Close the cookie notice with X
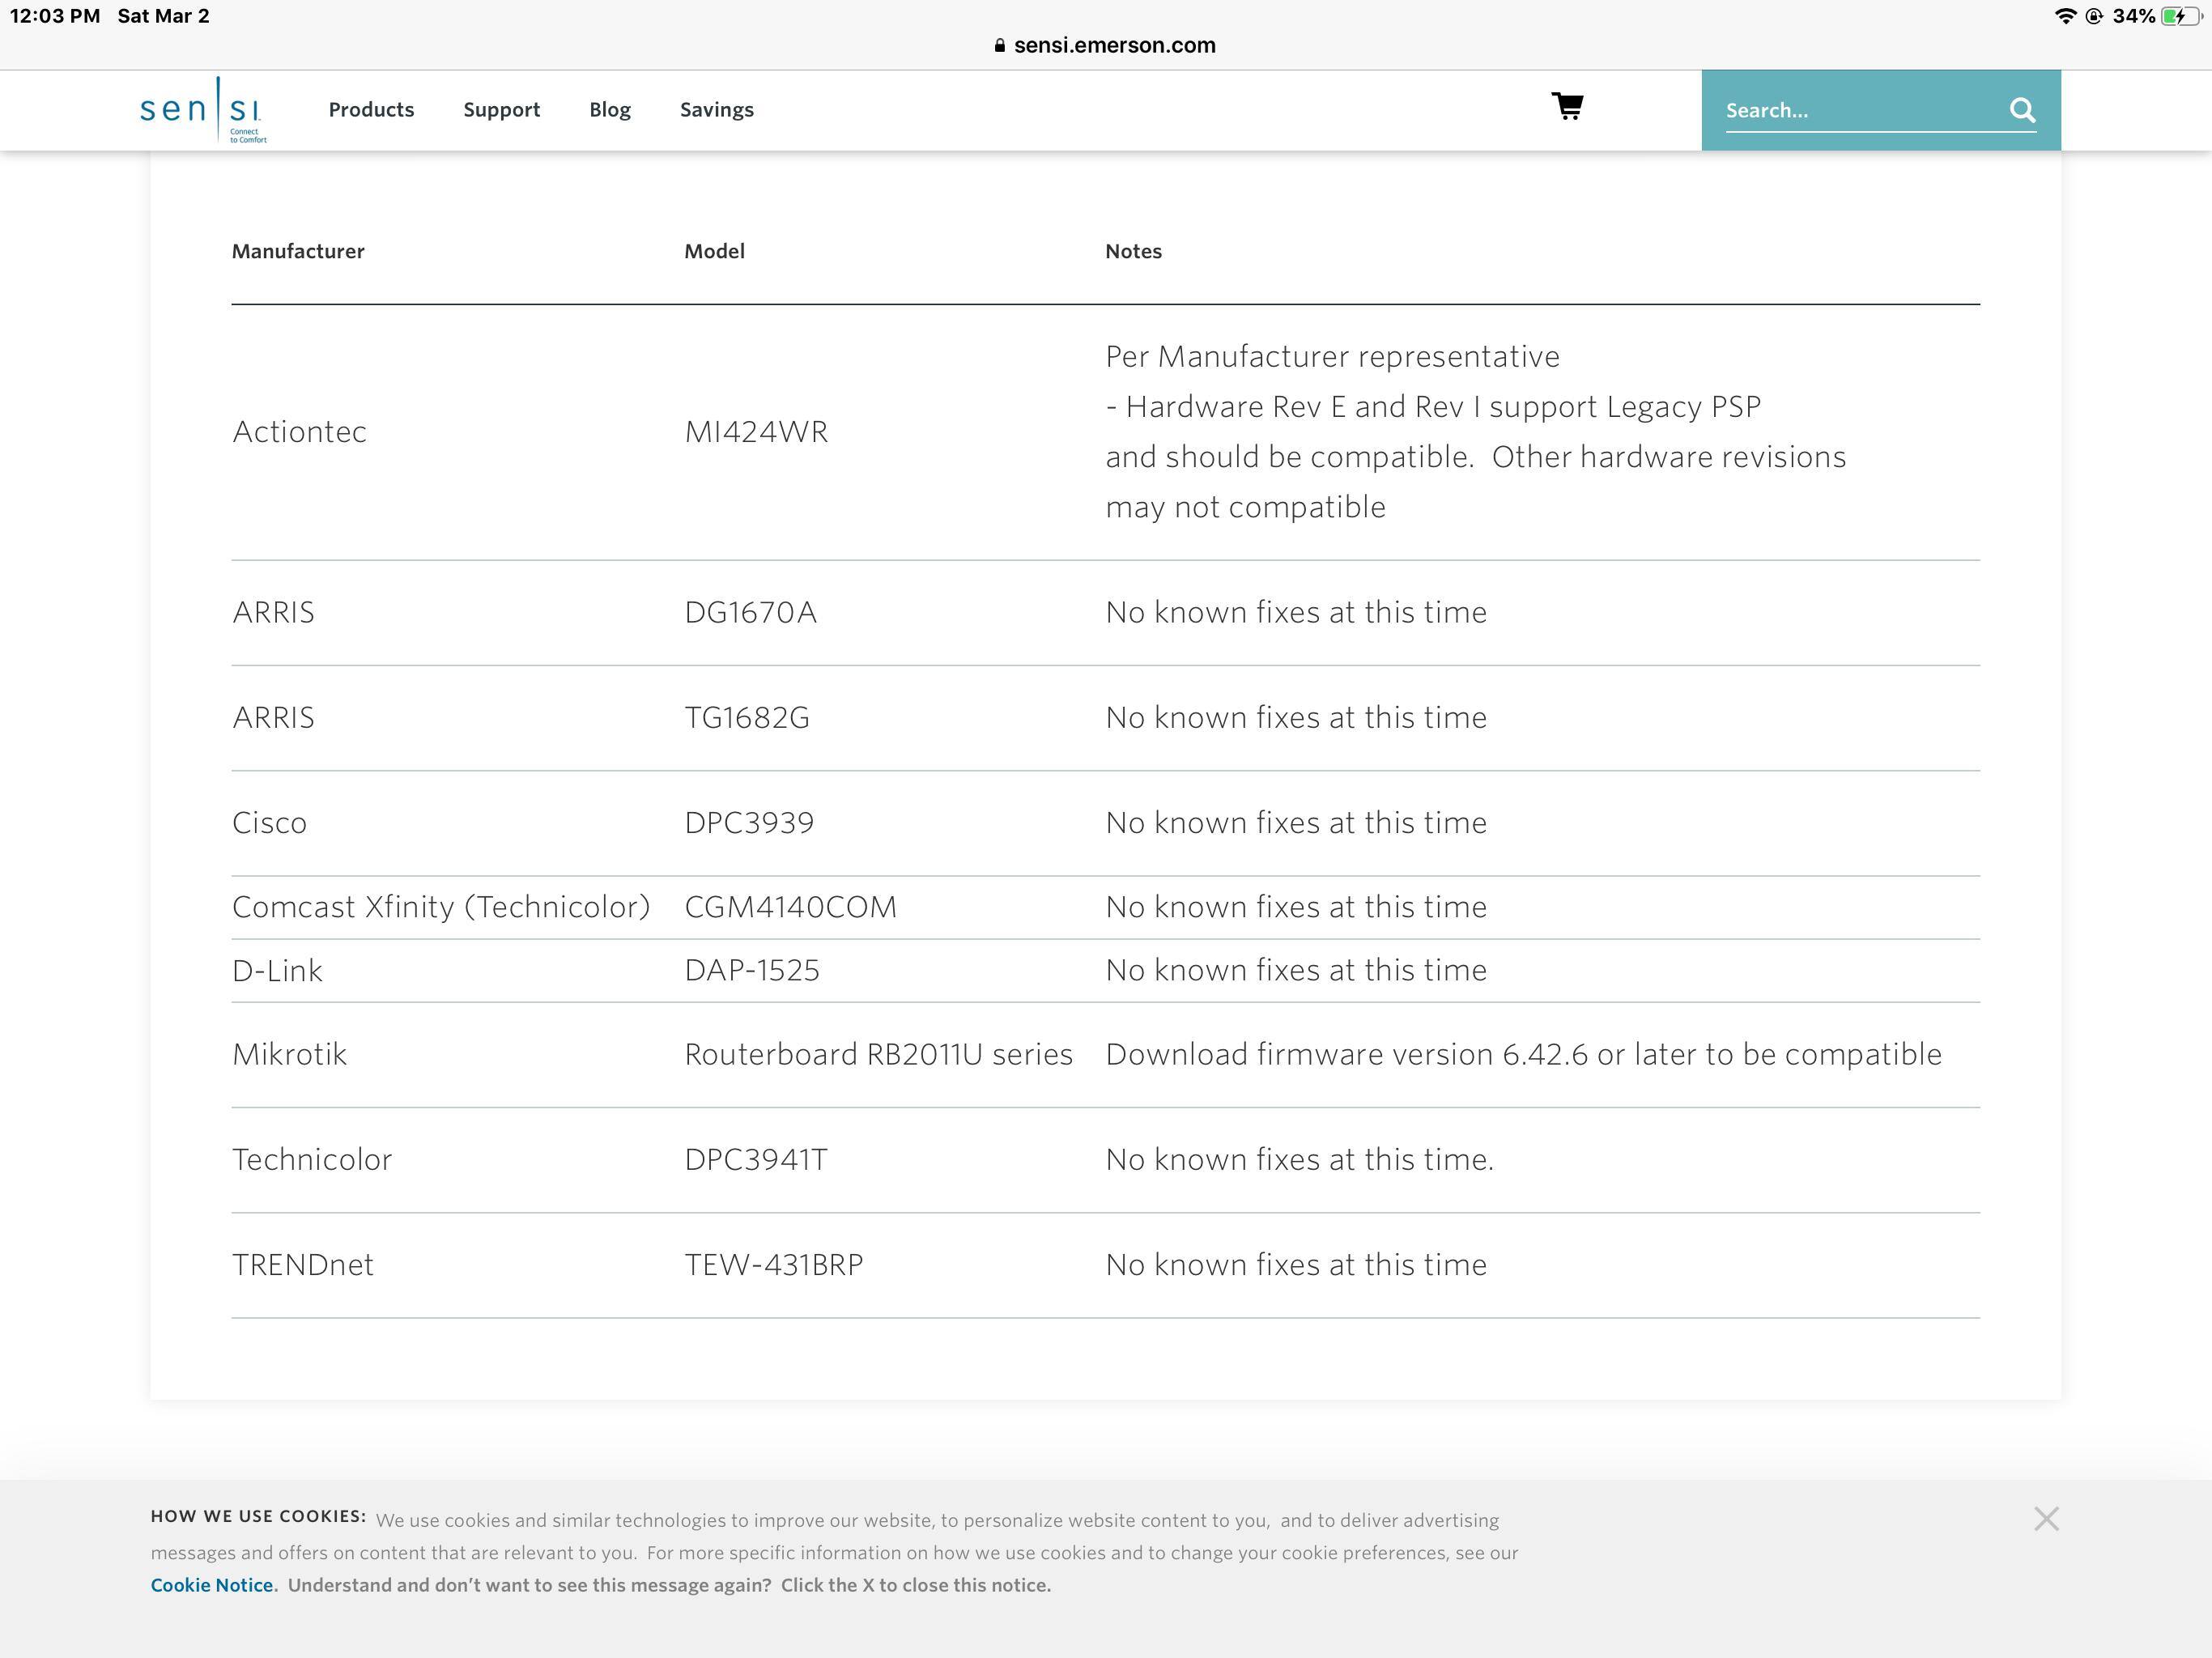The height and width of the screenshot is (1658, 2212). click(2046, 1519)
